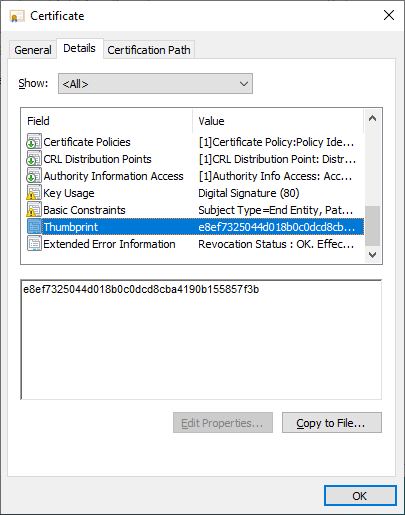Click the Field column header
This screenshot has width=405, height=515.
click(x=107, y=121)
